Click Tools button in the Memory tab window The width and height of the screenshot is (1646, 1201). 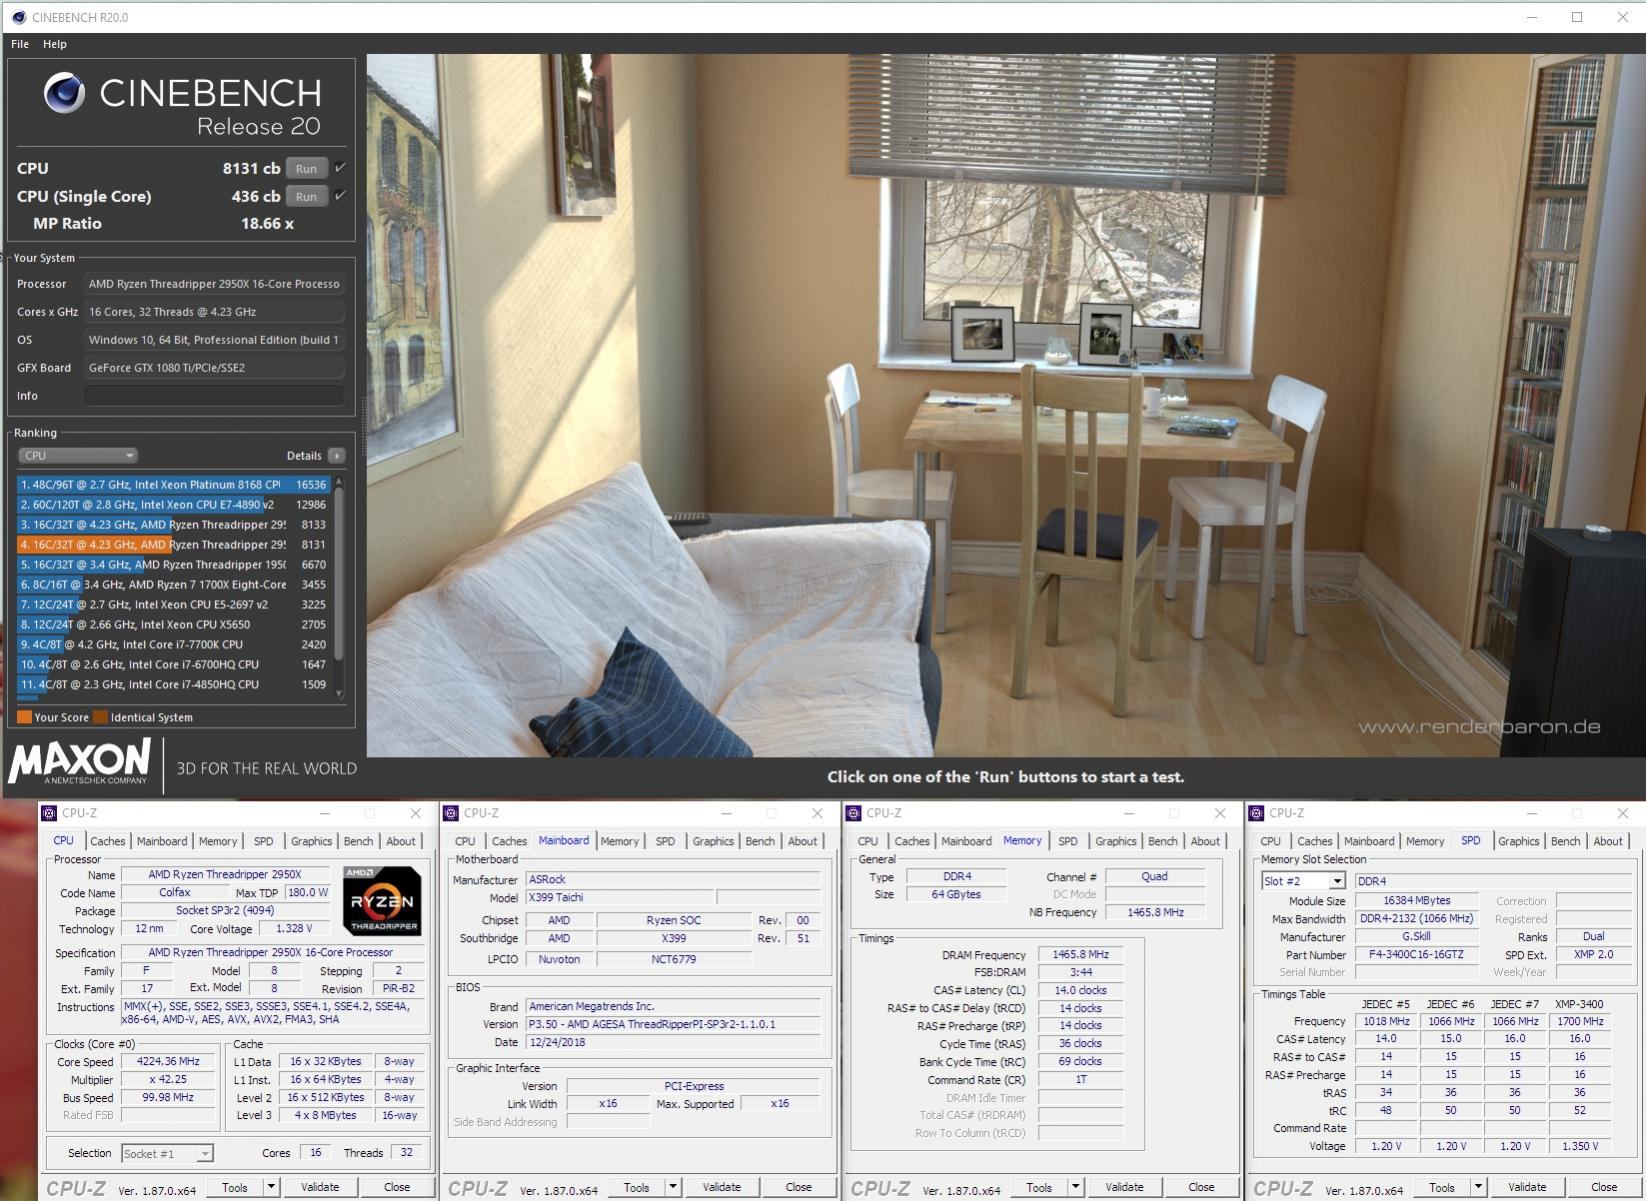[x=1039, y=1187]
